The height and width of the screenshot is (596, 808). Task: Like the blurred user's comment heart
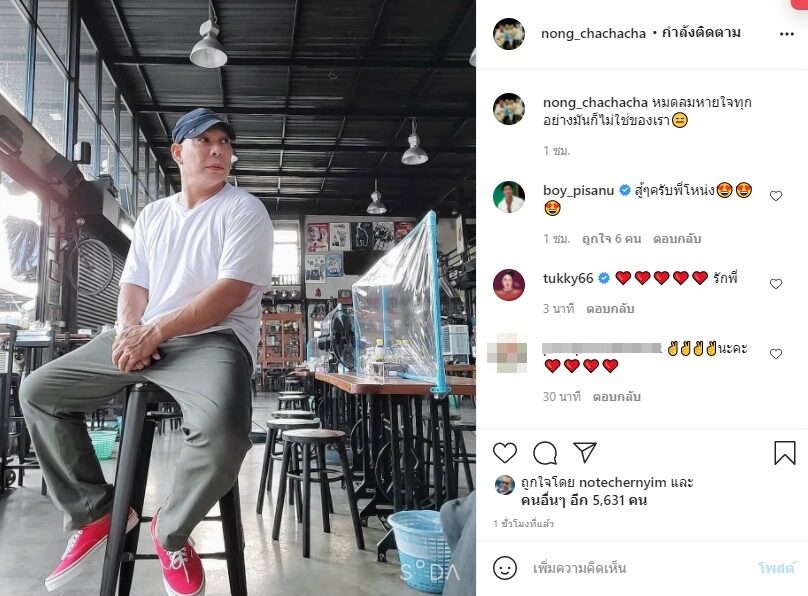pyautogui.click(x=776, y=354)
